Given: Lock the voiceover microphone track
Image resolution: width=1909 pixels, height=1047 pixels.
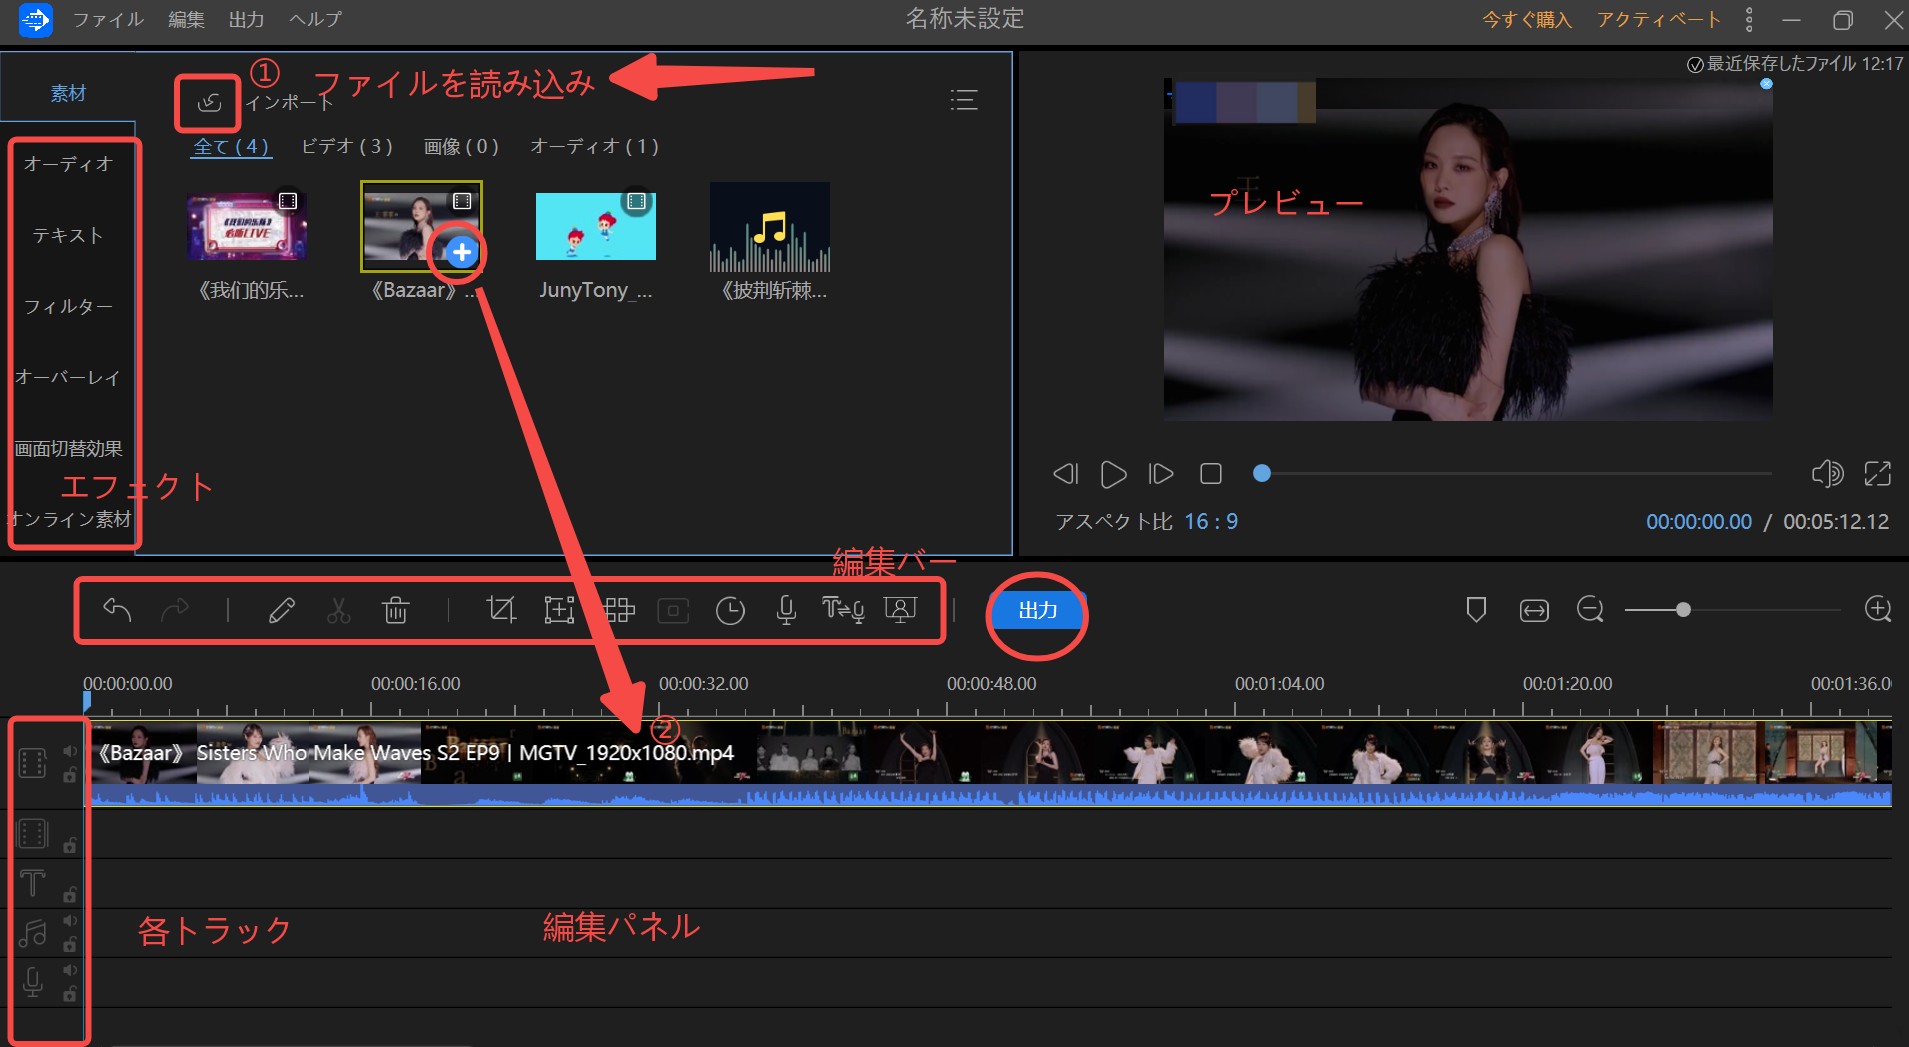Looking at the screenshot, I should (x=70, y=994).
